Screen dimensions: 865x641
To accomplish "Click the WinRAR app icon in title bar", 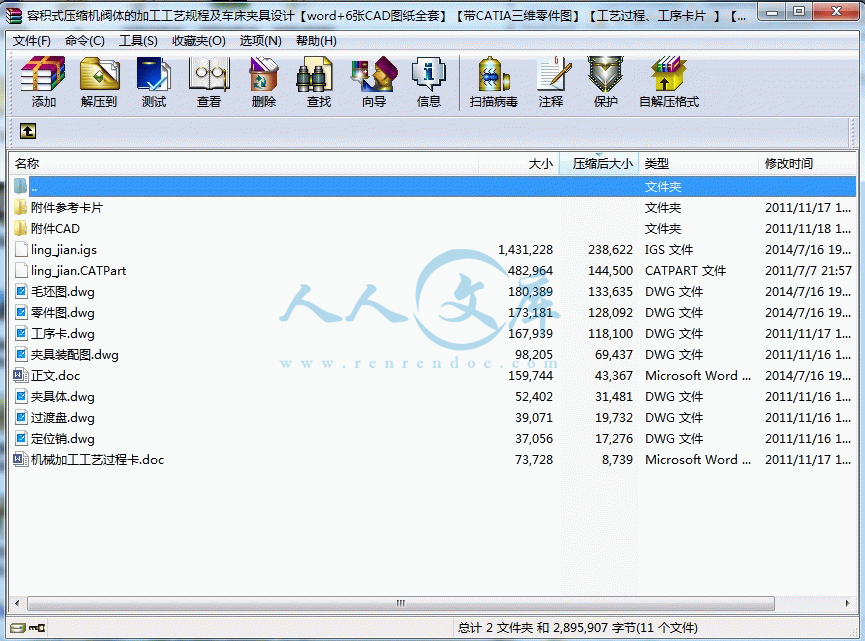I will [x=13, y=14].
